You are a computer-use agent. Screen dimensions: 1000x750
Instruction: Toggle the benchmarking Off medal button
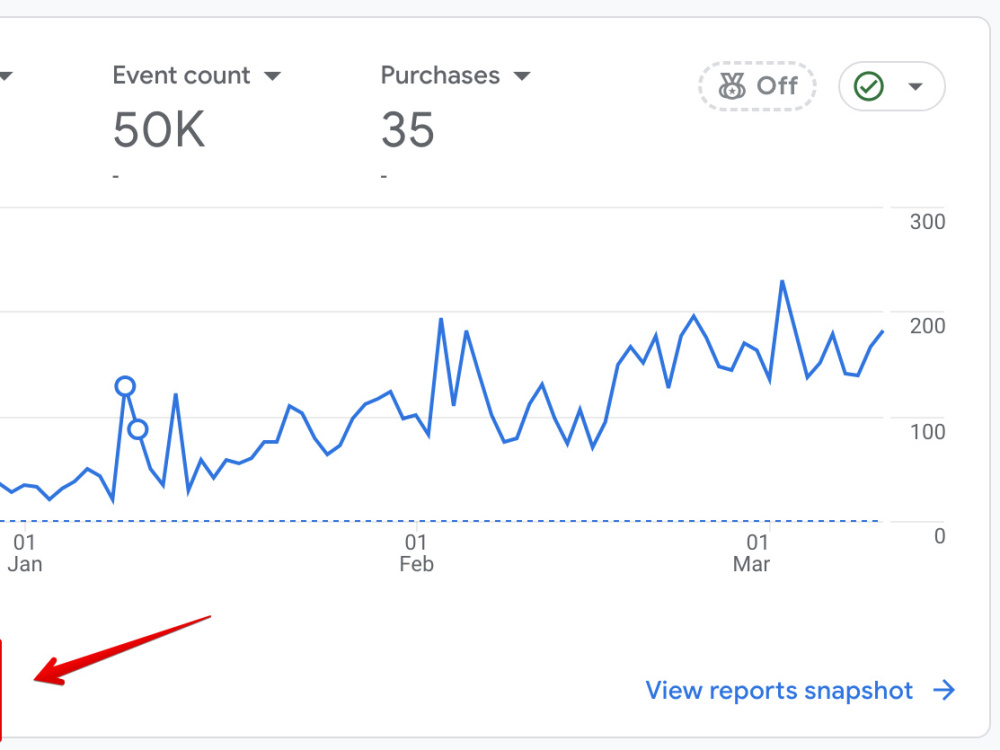click(757, 86)
